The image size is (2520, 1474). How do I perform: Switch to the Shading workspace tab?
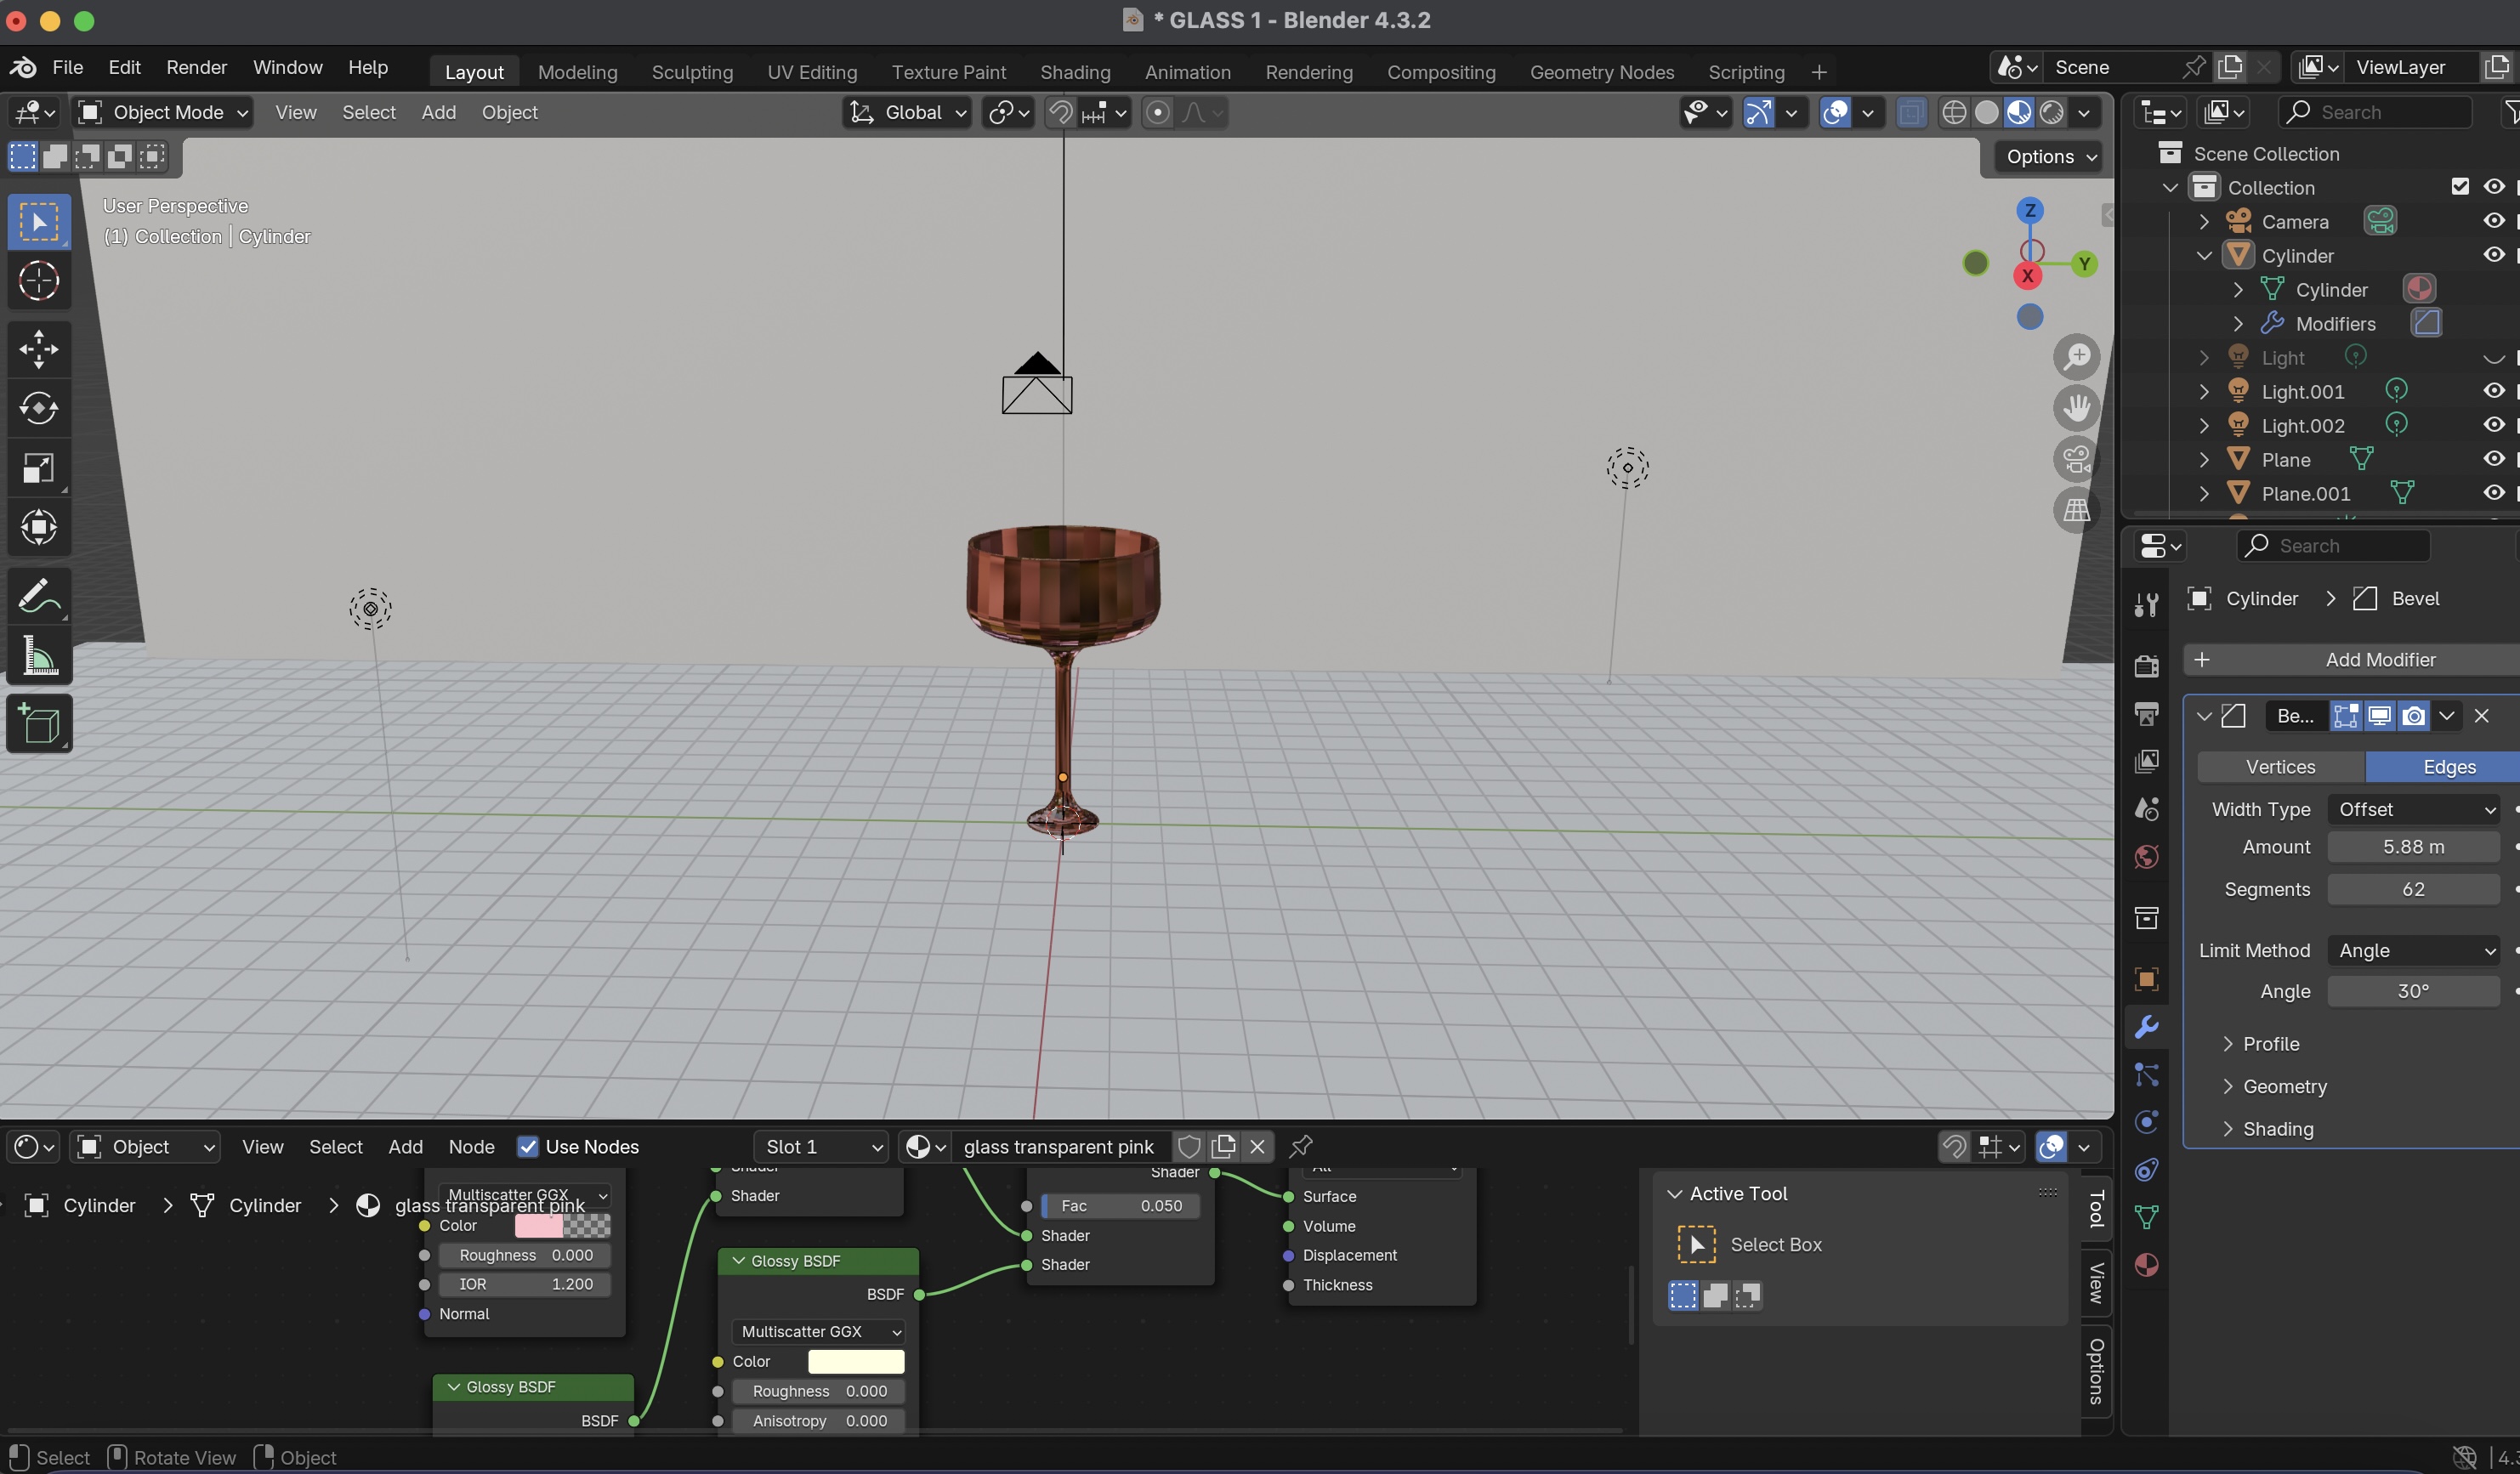(1075, 72)
